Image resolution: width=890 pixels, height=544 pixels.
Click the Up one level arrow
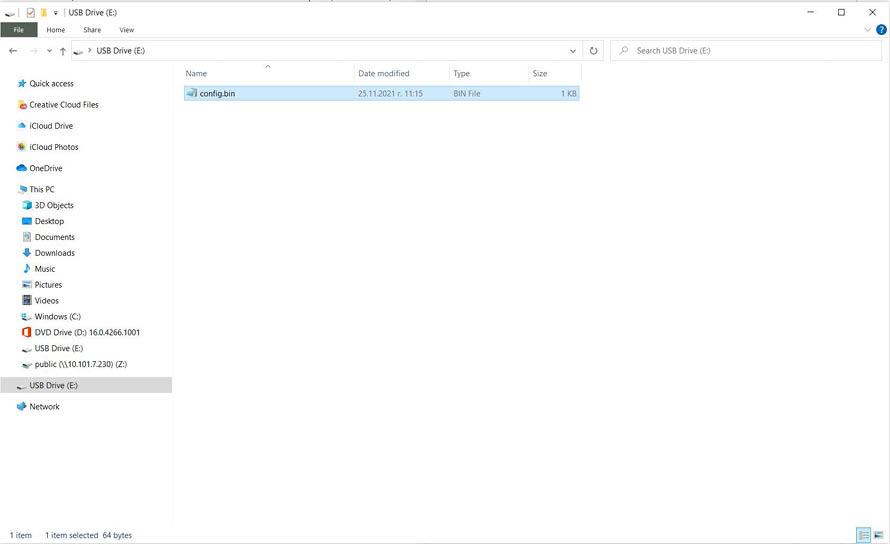[x=62, y=51]
